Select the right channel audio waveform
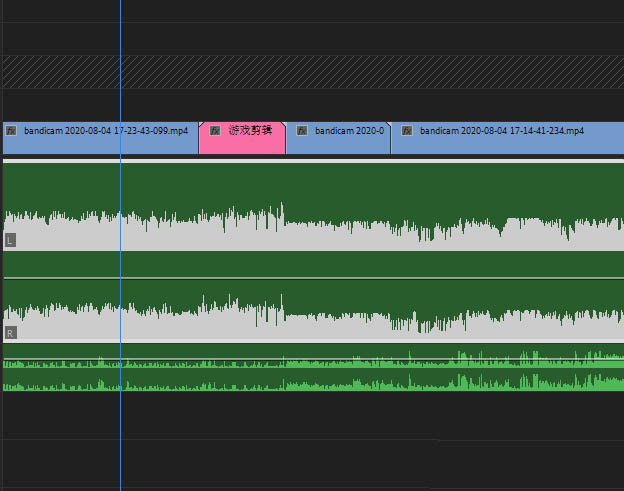This screenshot has width=624, height=491. 313,309
